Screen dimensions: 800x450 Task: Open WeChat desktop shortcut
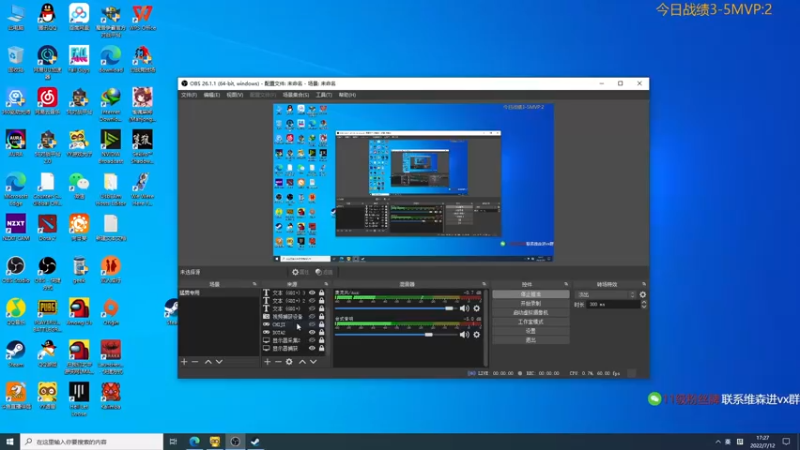[79, 186]
